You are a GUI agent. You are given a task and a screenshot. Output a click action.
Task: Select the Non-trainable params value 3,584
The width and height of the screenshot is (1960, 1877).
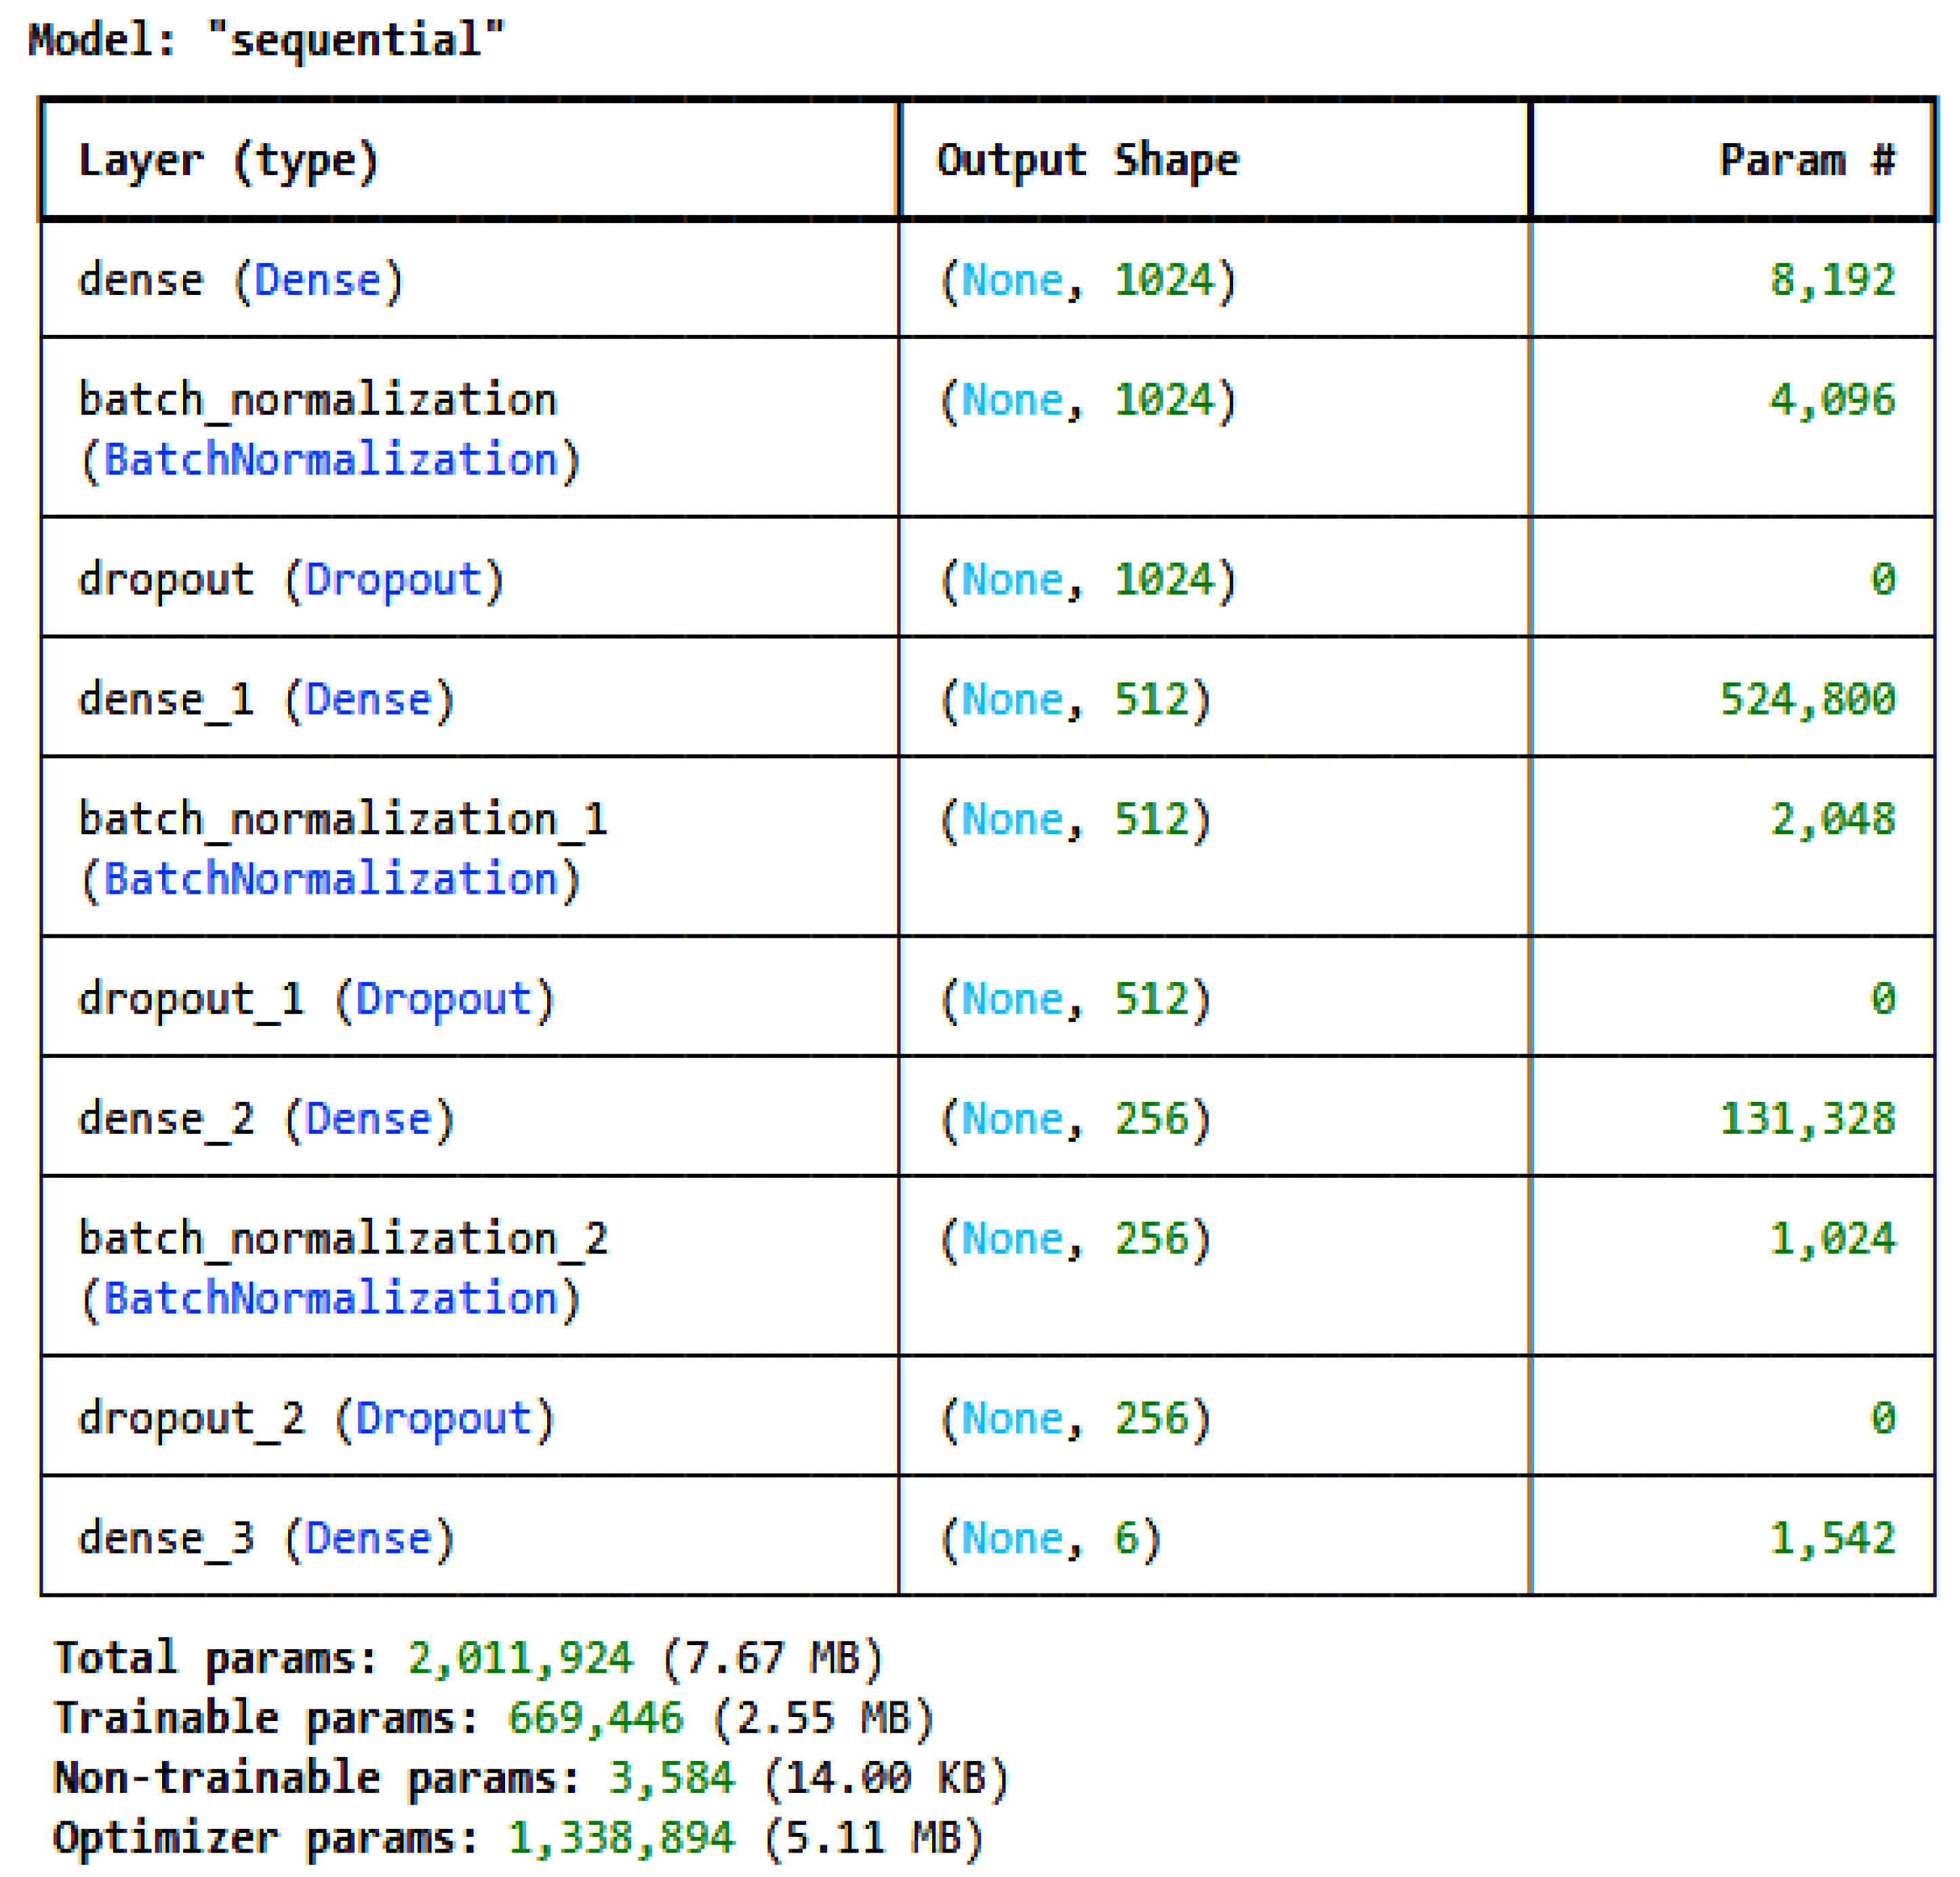pos(672,1778)
